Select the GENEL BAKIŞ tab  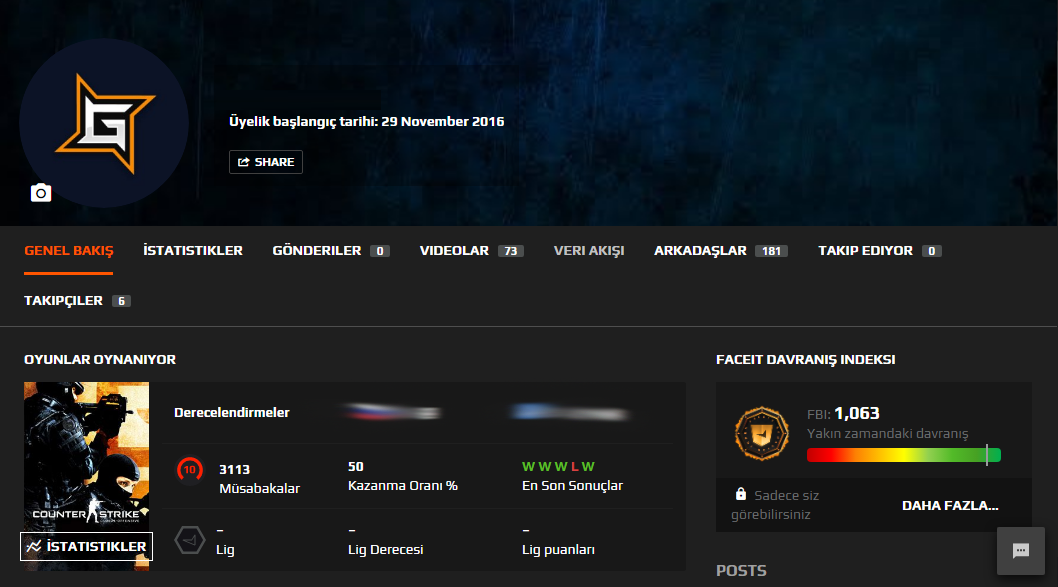click(x=69, y=251)
